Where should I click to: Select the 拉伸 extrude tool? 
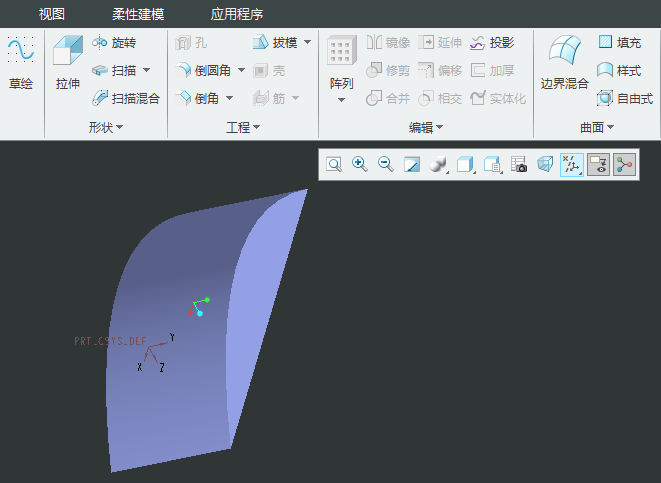67,63
